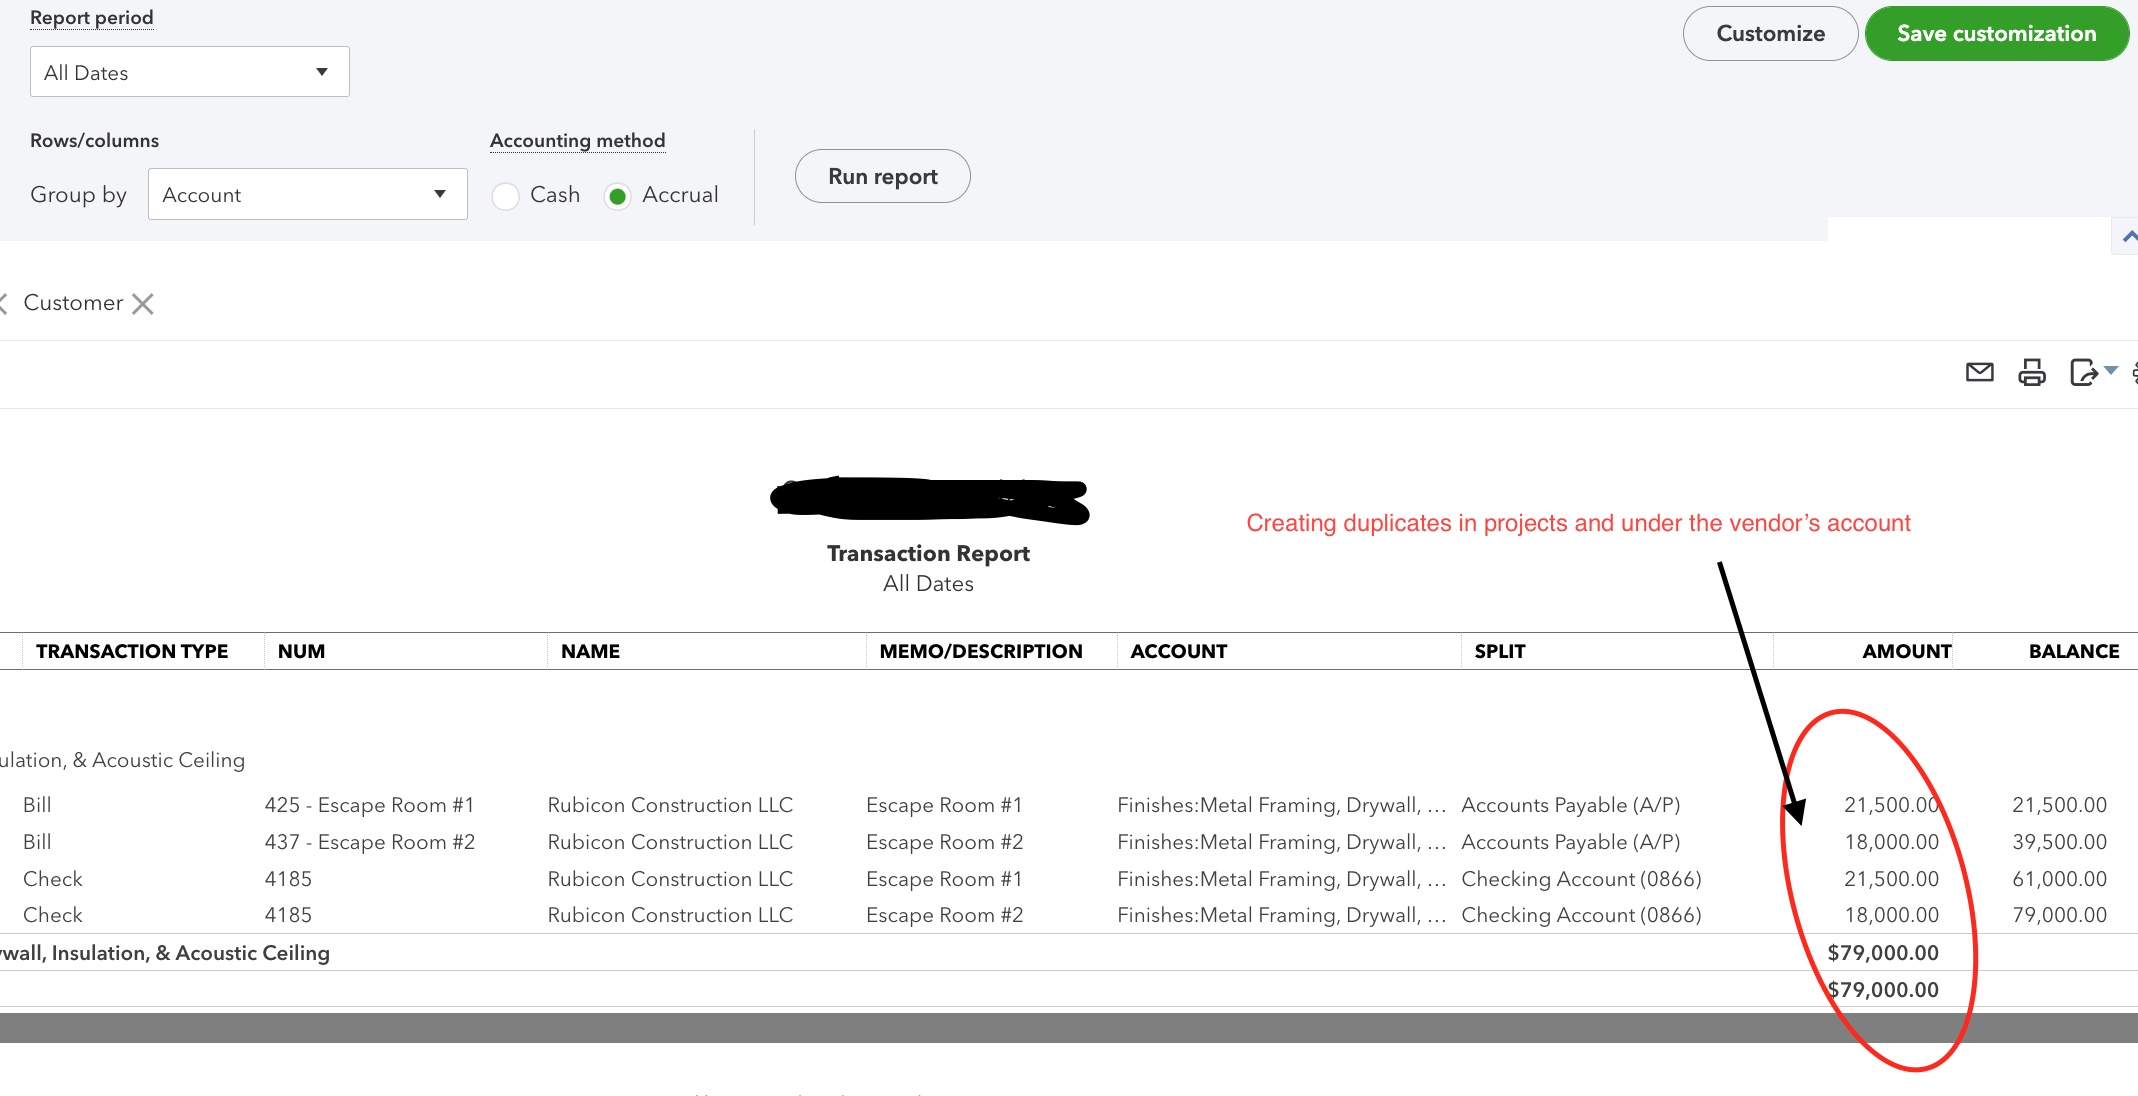
Task: Click Save customization
Action: (x=1996, y=33)
